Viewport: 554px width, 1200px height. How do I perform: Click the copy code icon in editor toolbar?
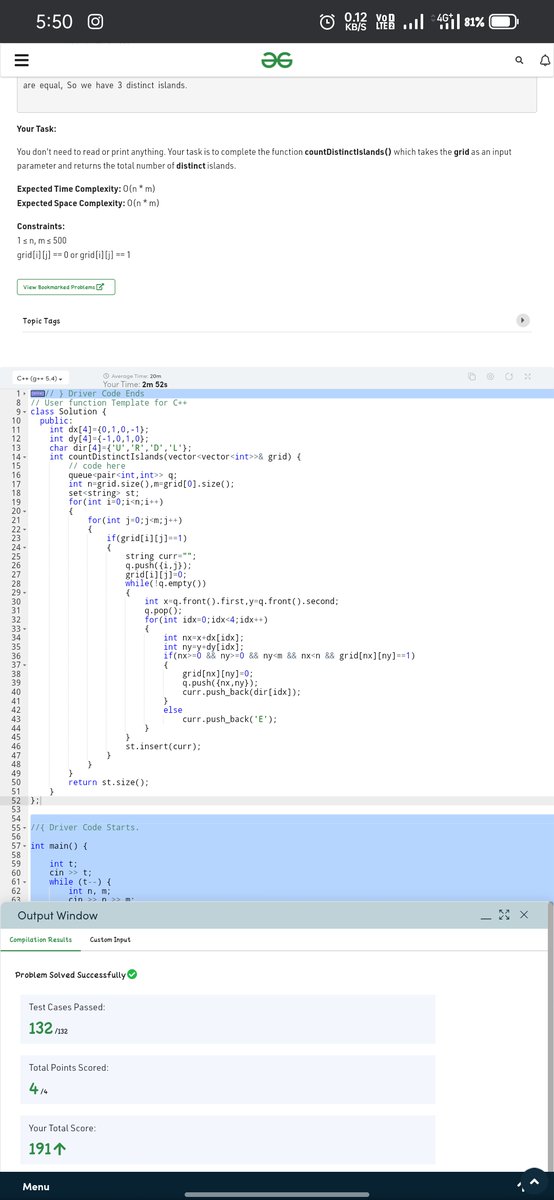point(473,377)
